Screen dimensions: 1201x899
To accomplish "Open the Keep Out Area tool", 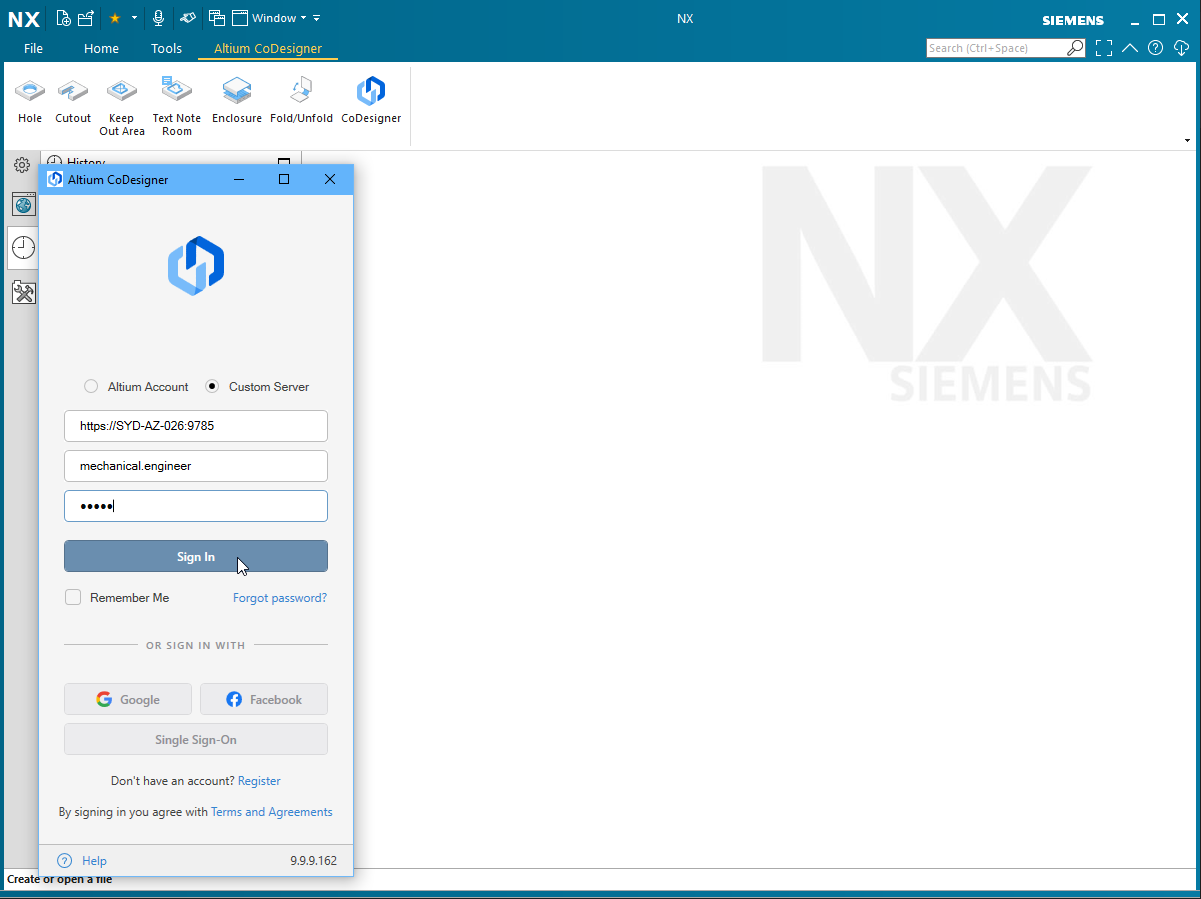I will coord(121,100).
